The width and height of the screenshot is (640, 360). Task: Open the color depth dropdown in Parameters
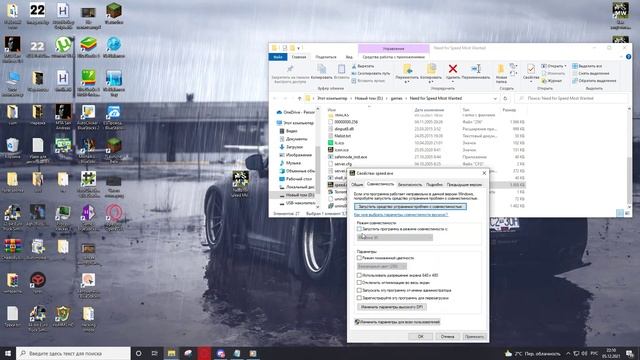click(x=382, y=266)
